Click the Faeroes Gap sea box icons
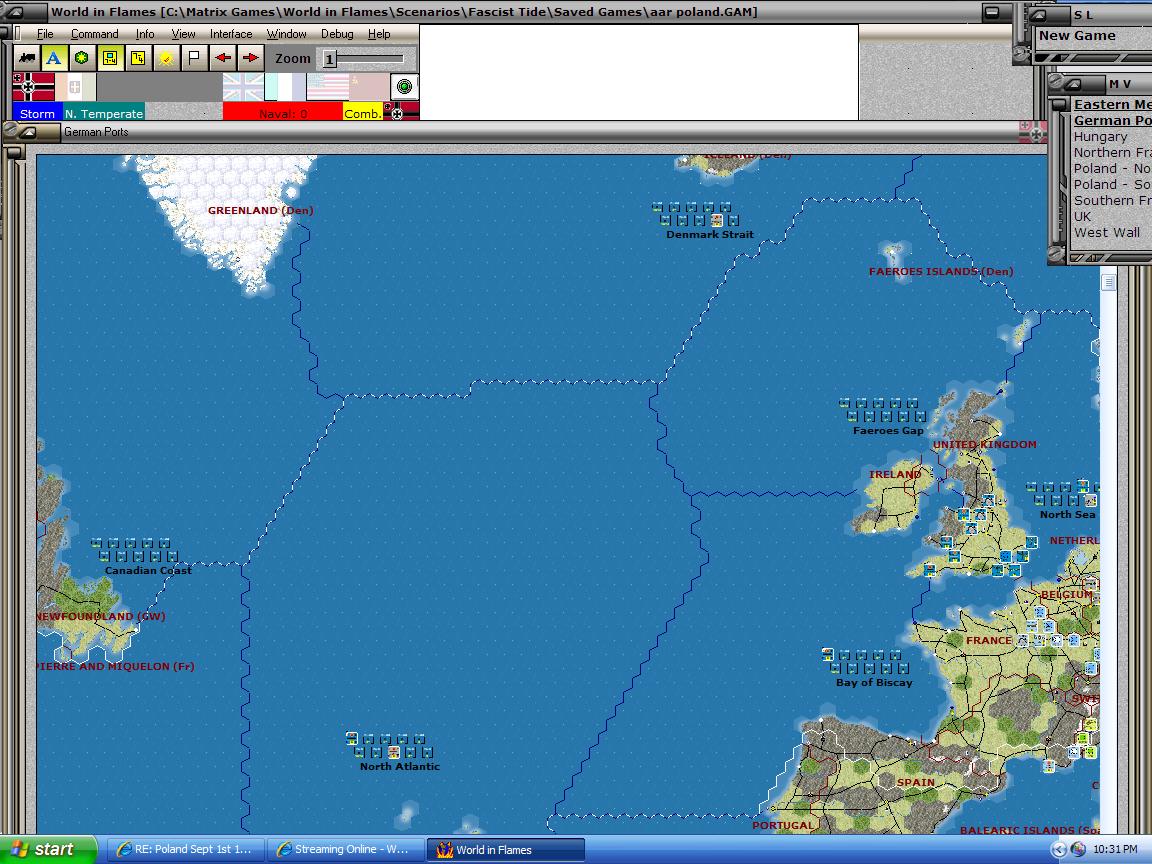 [882, 410]
